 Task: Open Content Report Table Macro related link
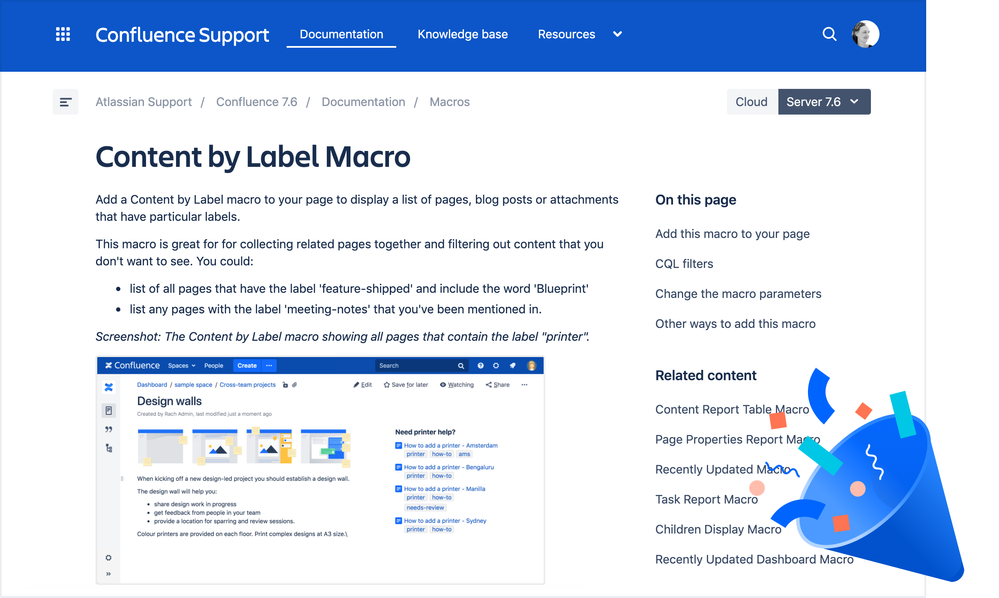tap(732, 409)
